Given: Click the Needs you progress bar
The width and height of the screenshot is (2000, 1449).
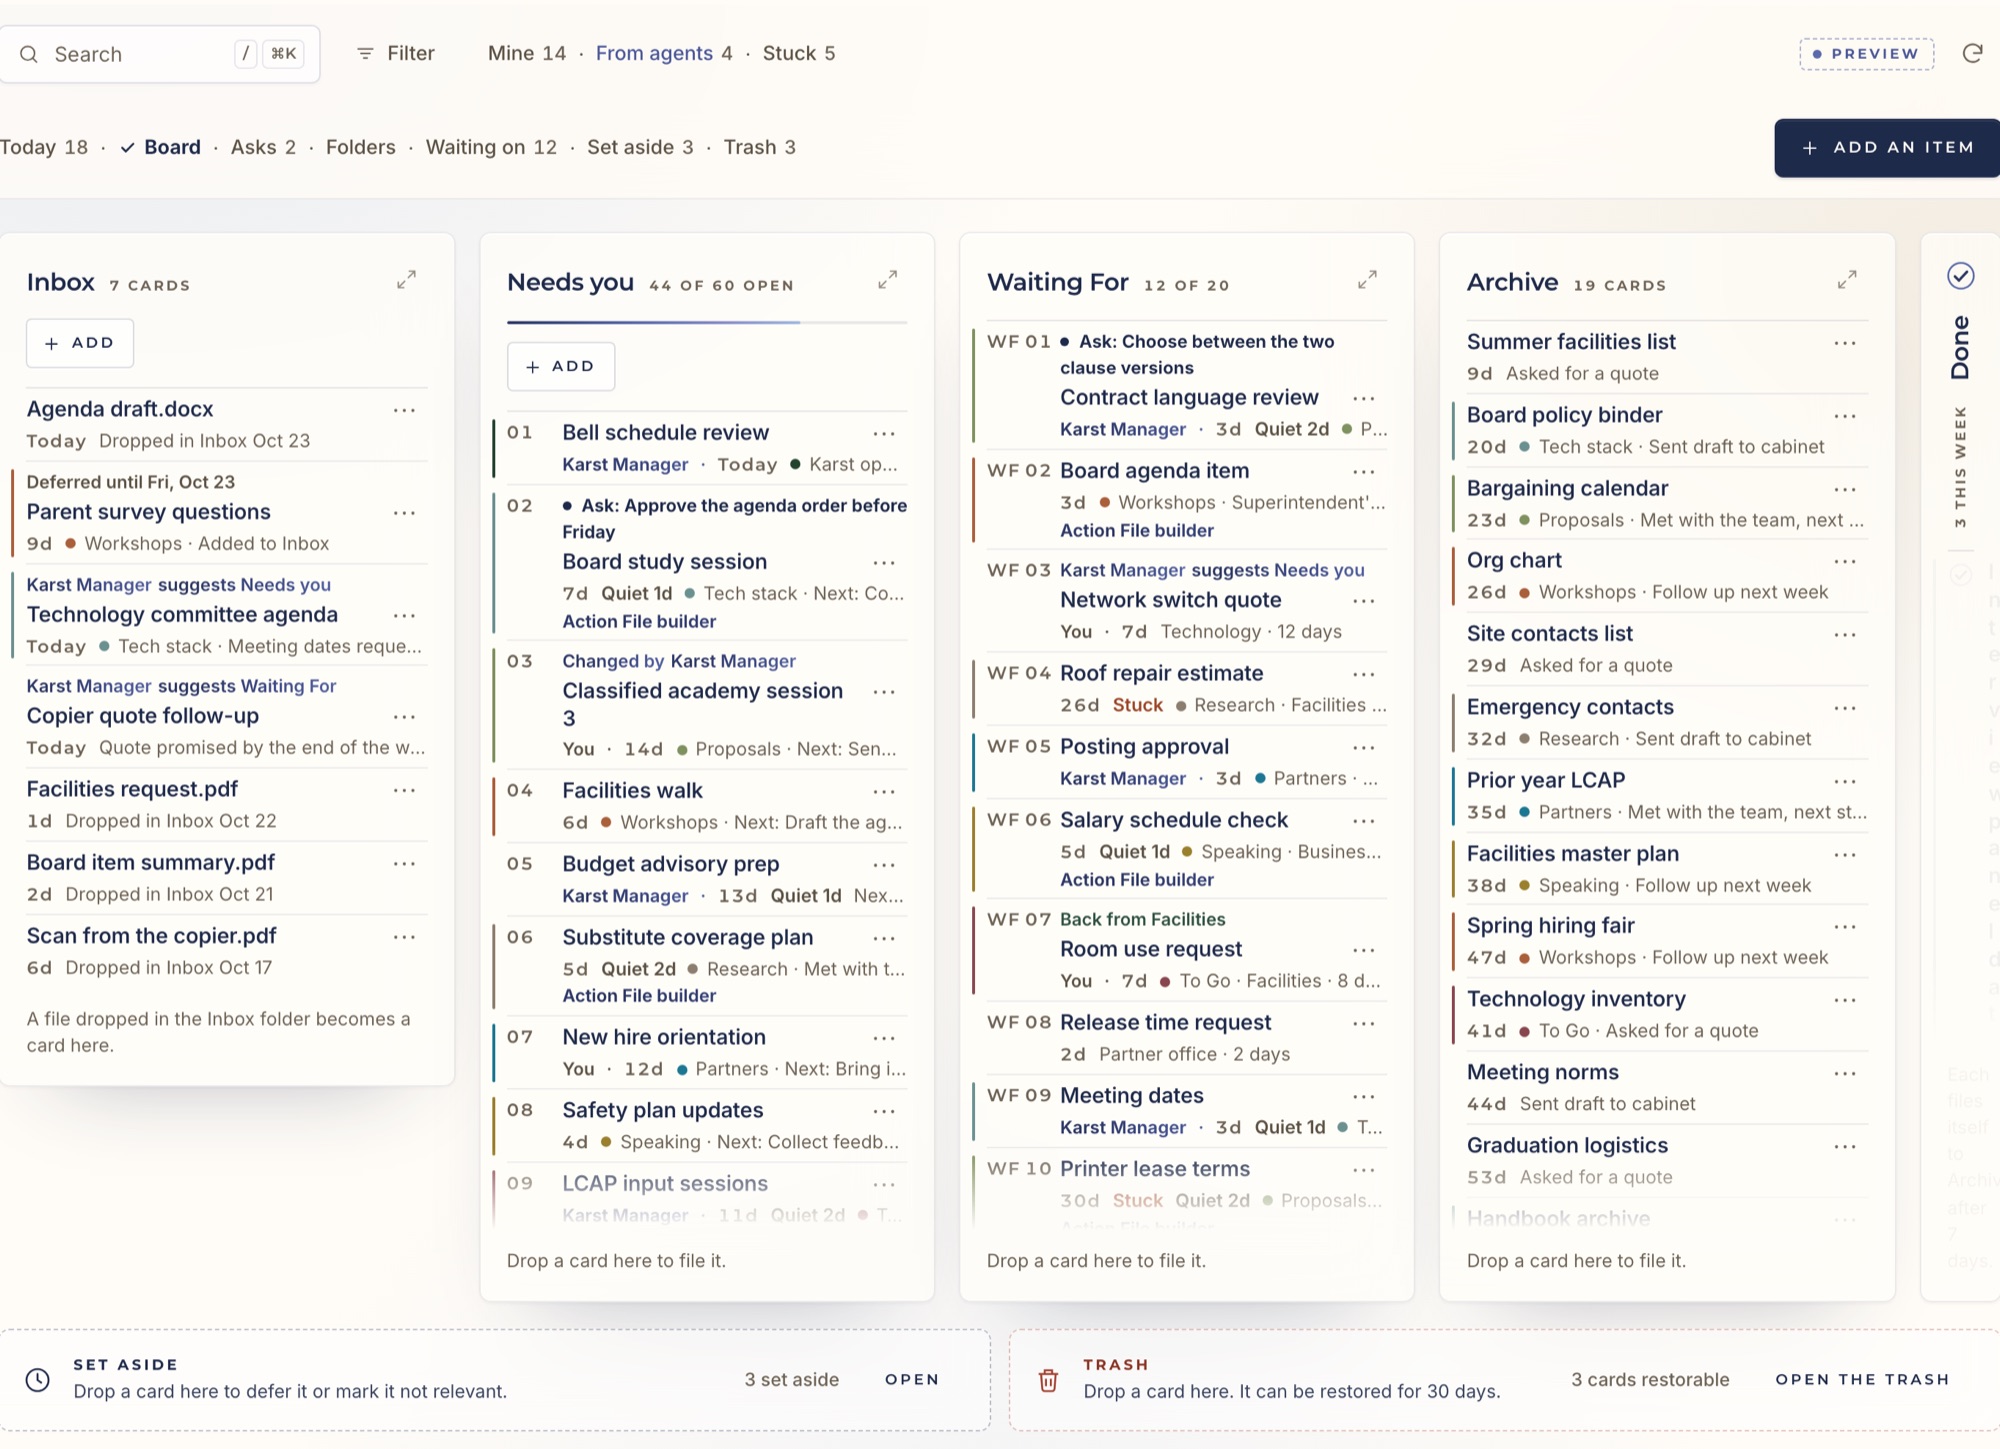Looking at the screenshot, I should 707,322.
